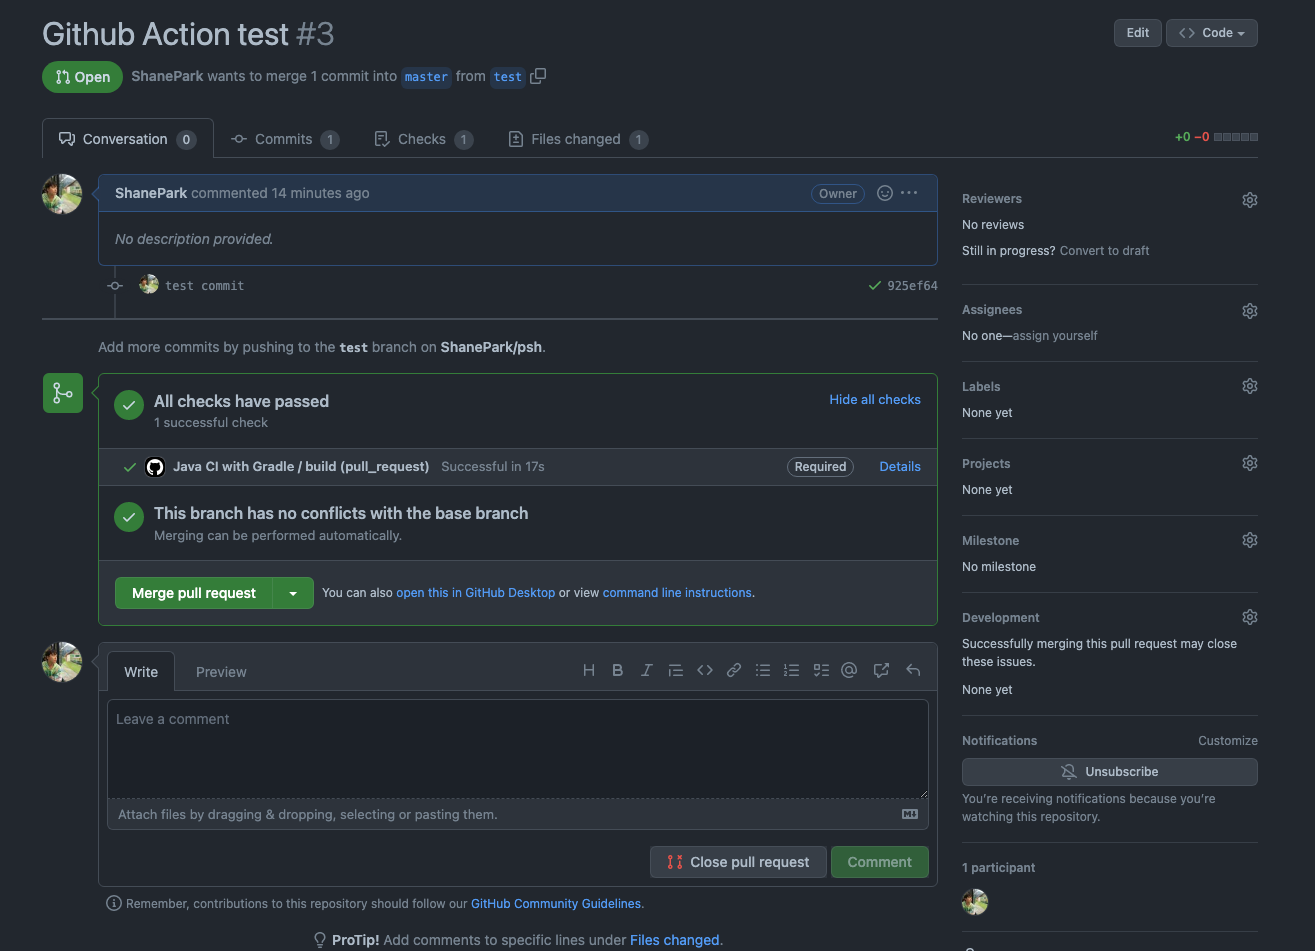Click the master base branch label
Image resolution: width=1315 pixels, height=951 pixels.
[426, 77]
